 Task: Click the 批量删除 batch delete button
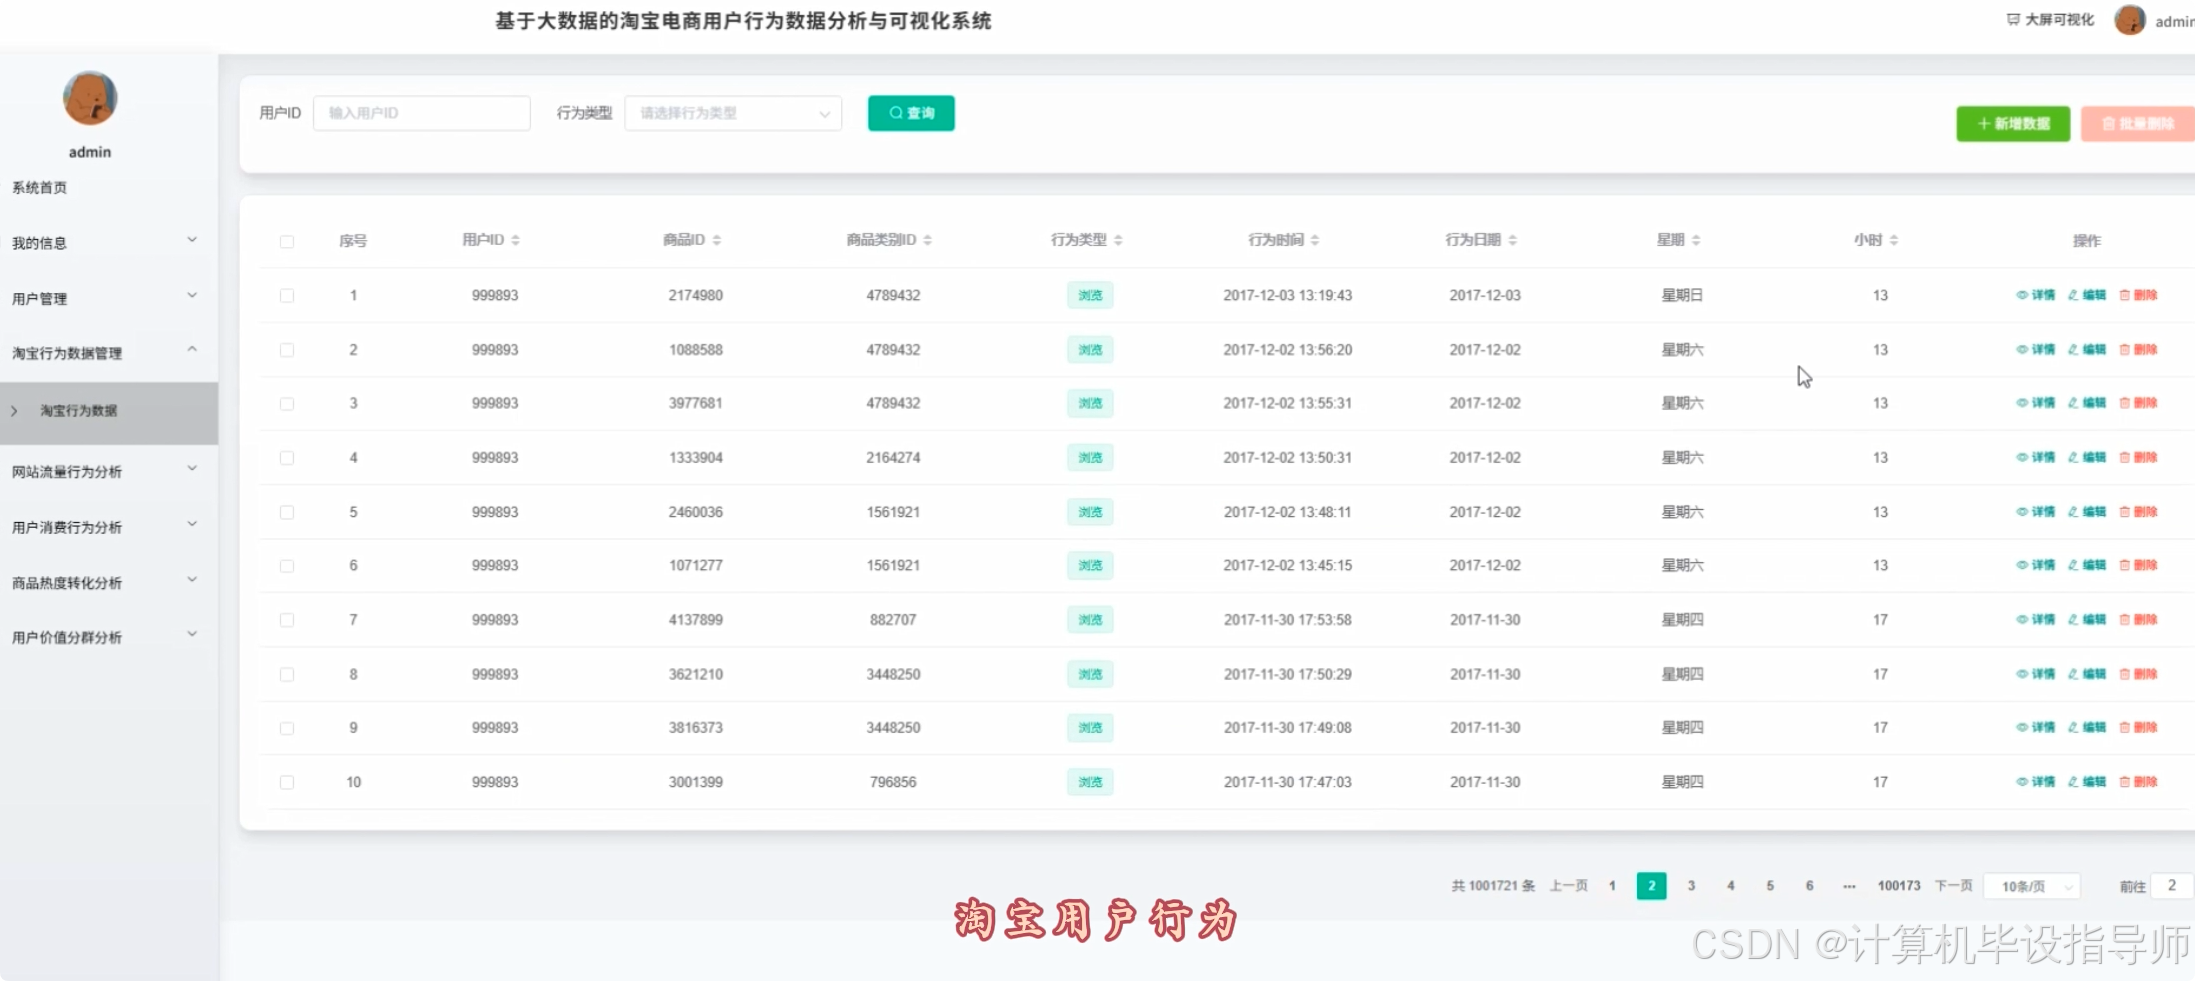tap(2138, 124)
